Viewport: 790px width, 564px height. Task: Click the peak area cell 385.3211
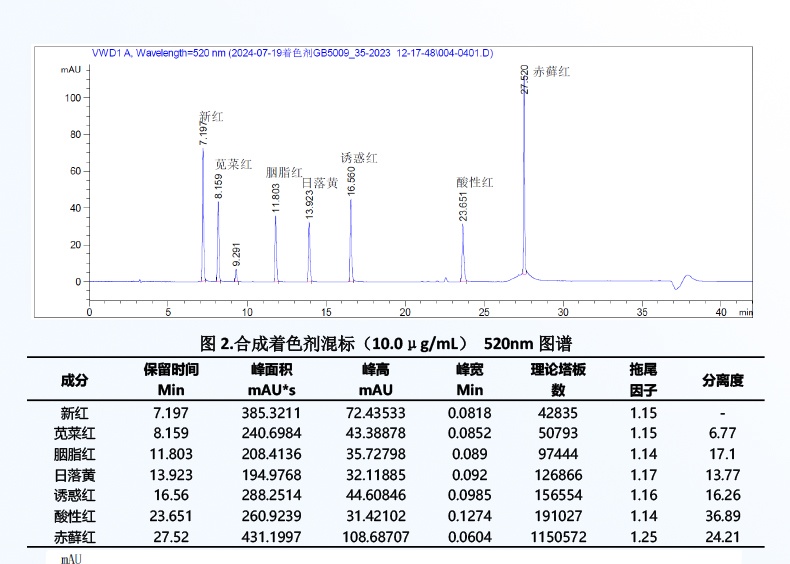pyautogui.click(x=272, y=413)
